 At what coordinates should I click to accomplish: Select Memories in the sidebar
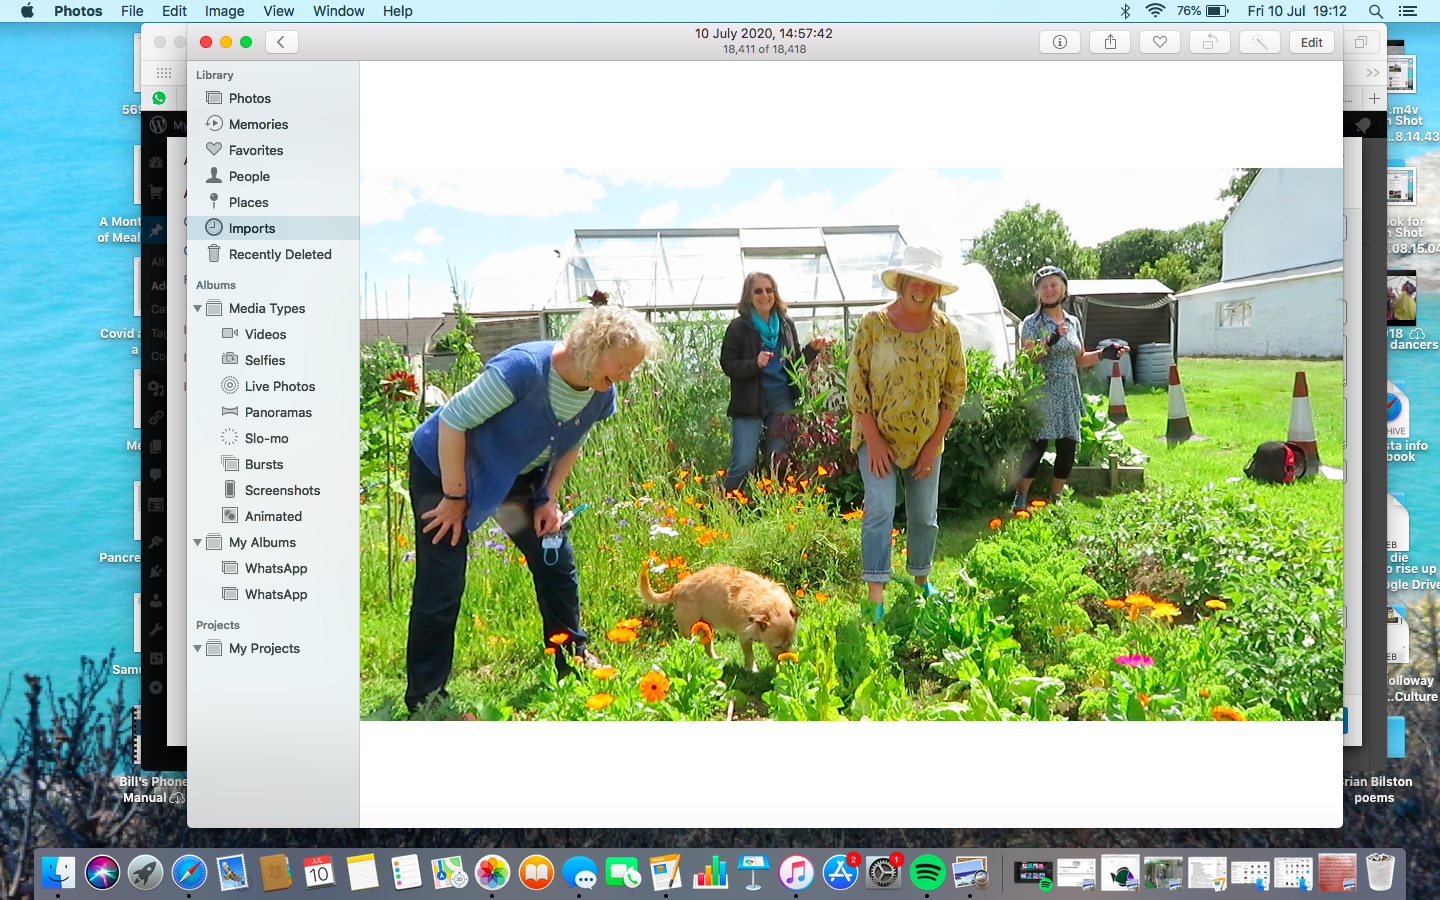pos(258,124)
